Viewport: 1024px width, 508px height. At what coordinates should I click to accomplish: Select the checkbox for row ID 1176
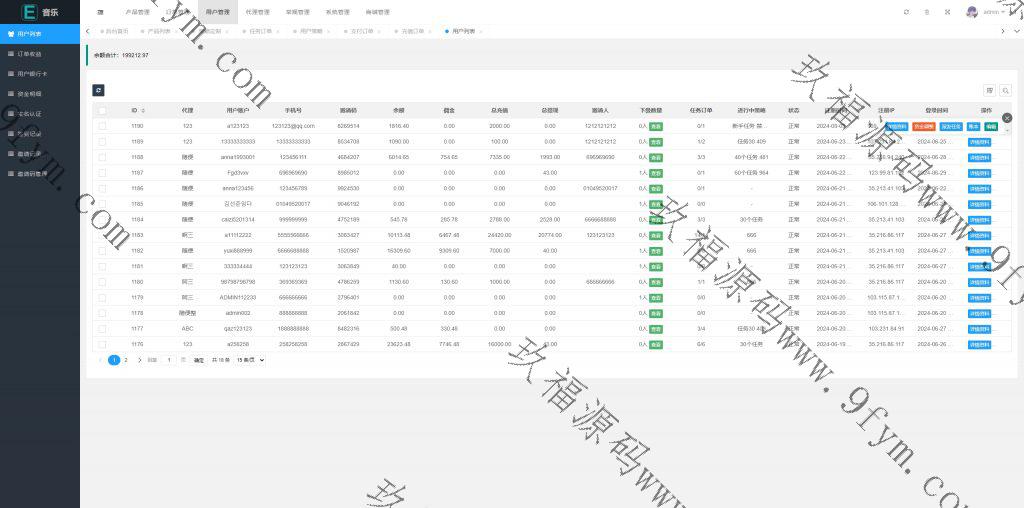click(103, 343)
